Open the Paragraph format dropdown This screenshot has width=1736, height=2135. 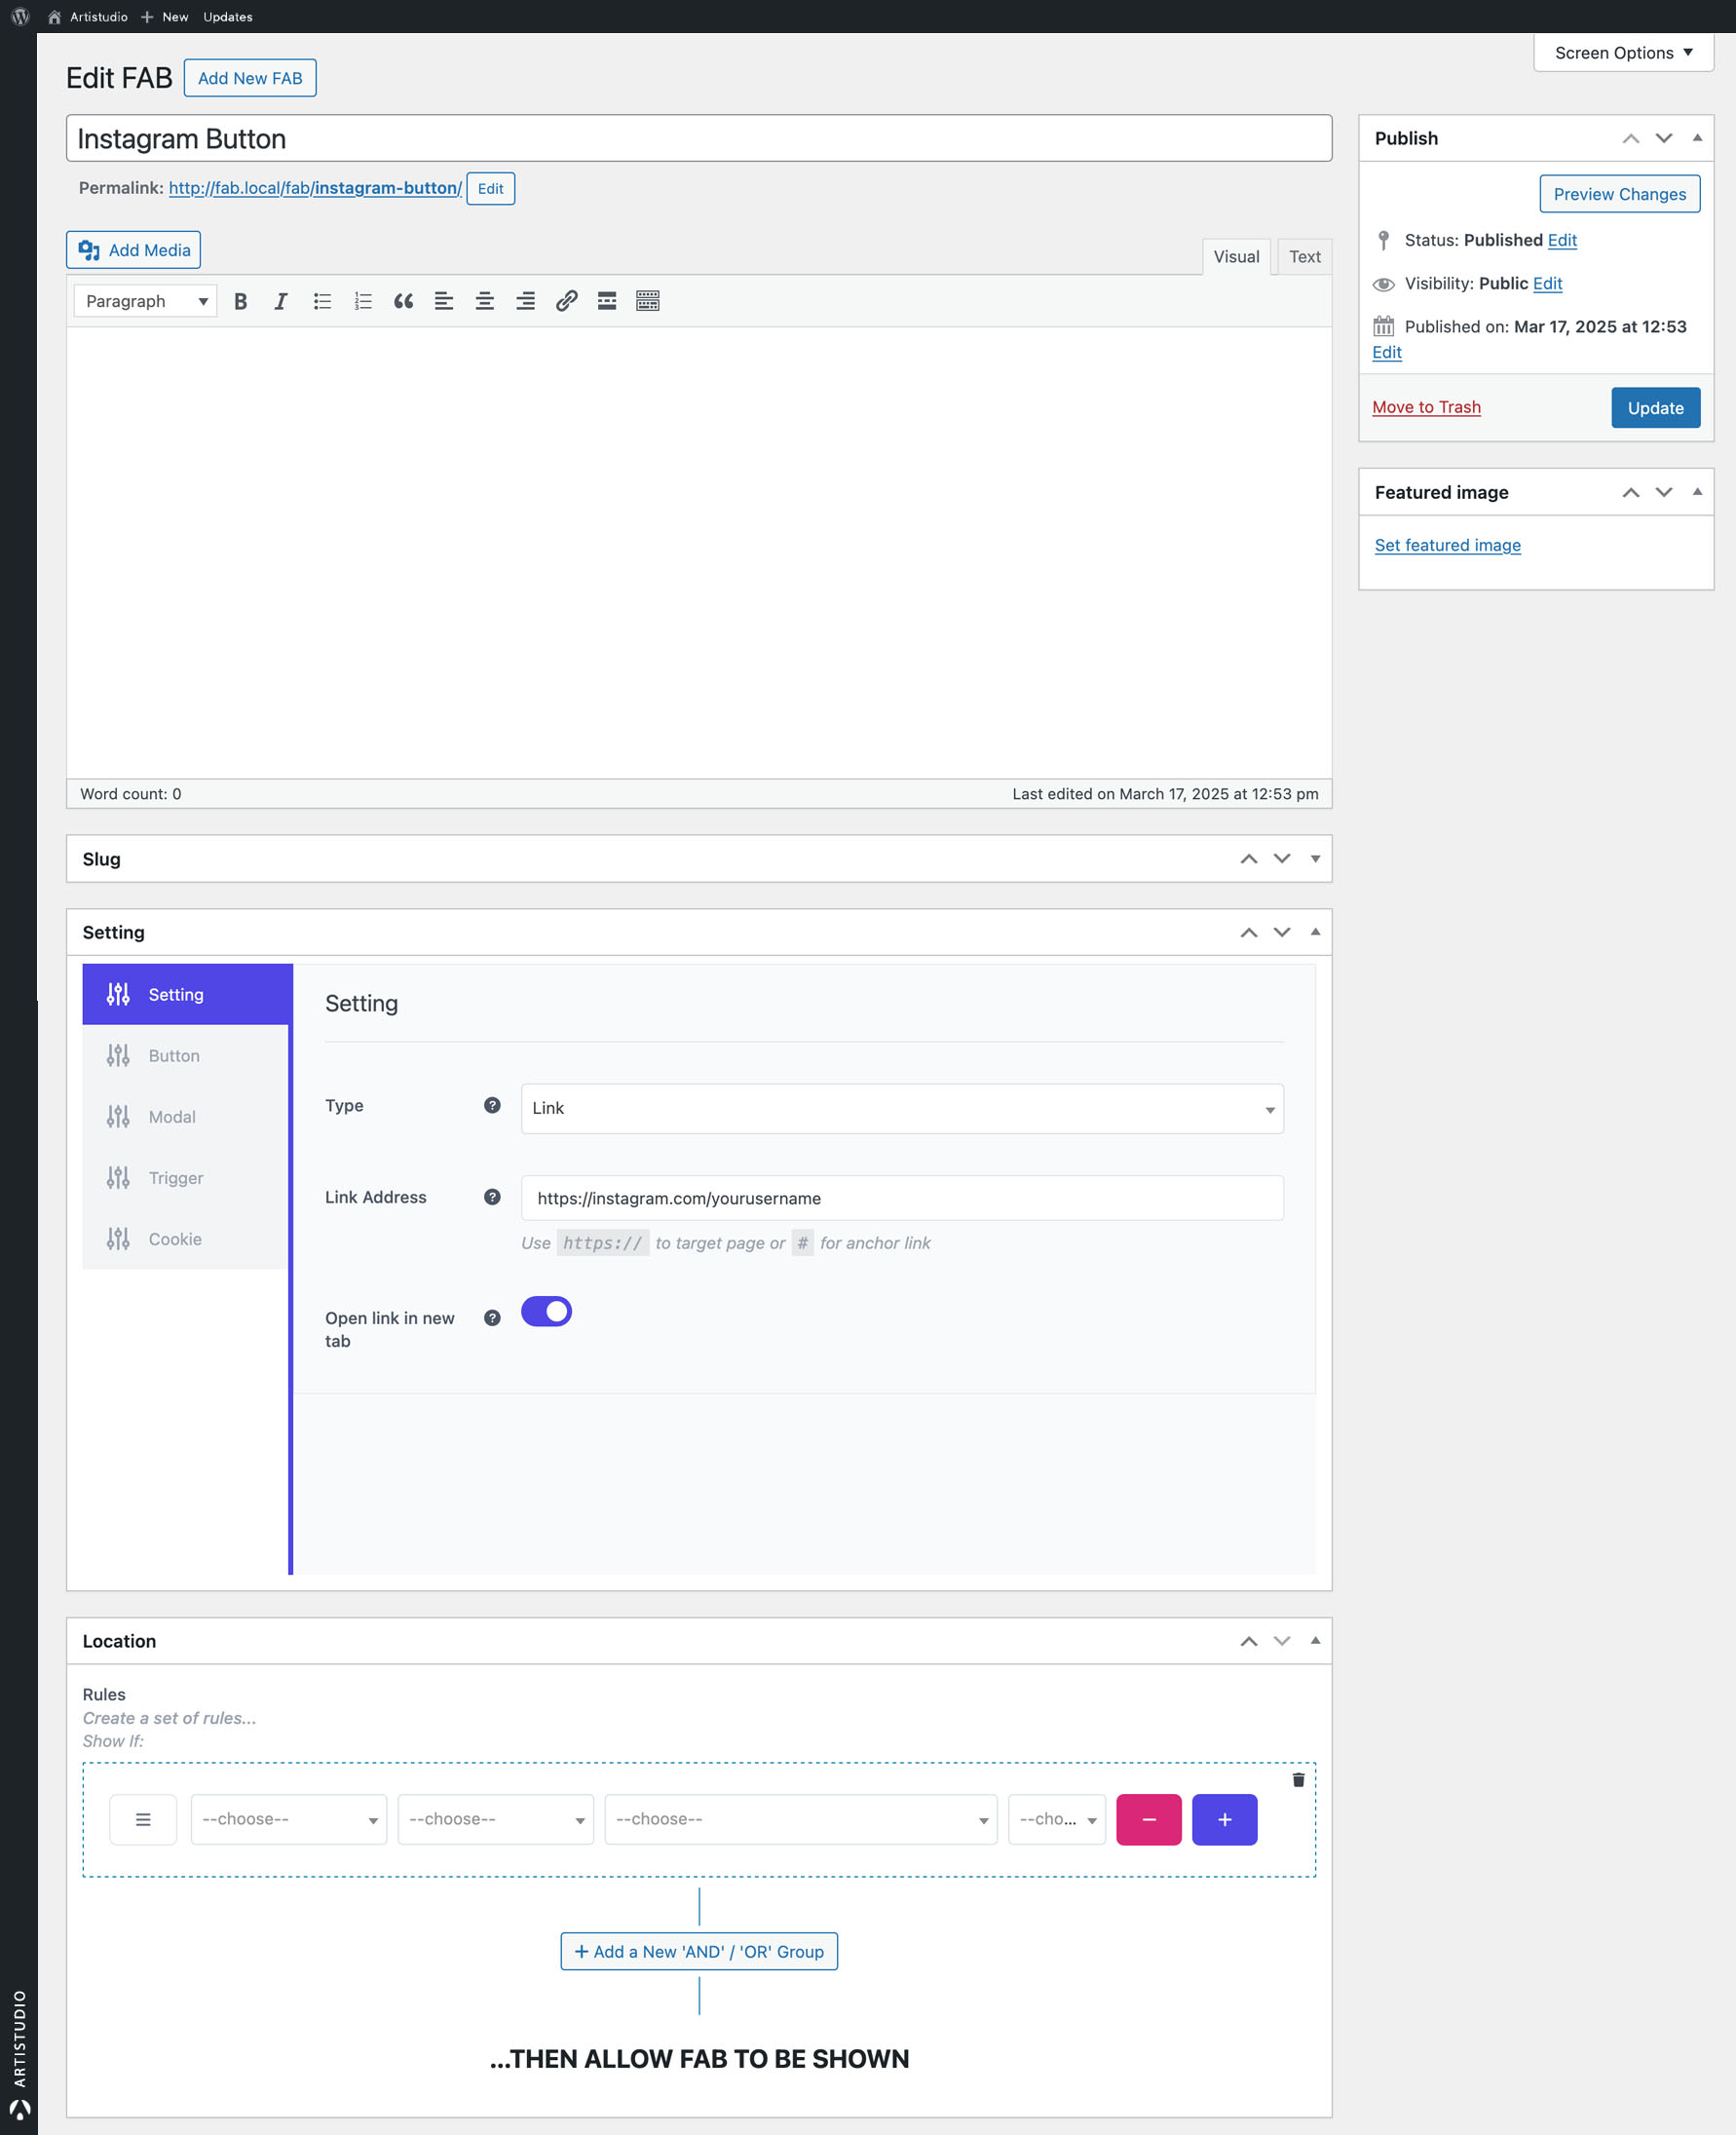145,301
